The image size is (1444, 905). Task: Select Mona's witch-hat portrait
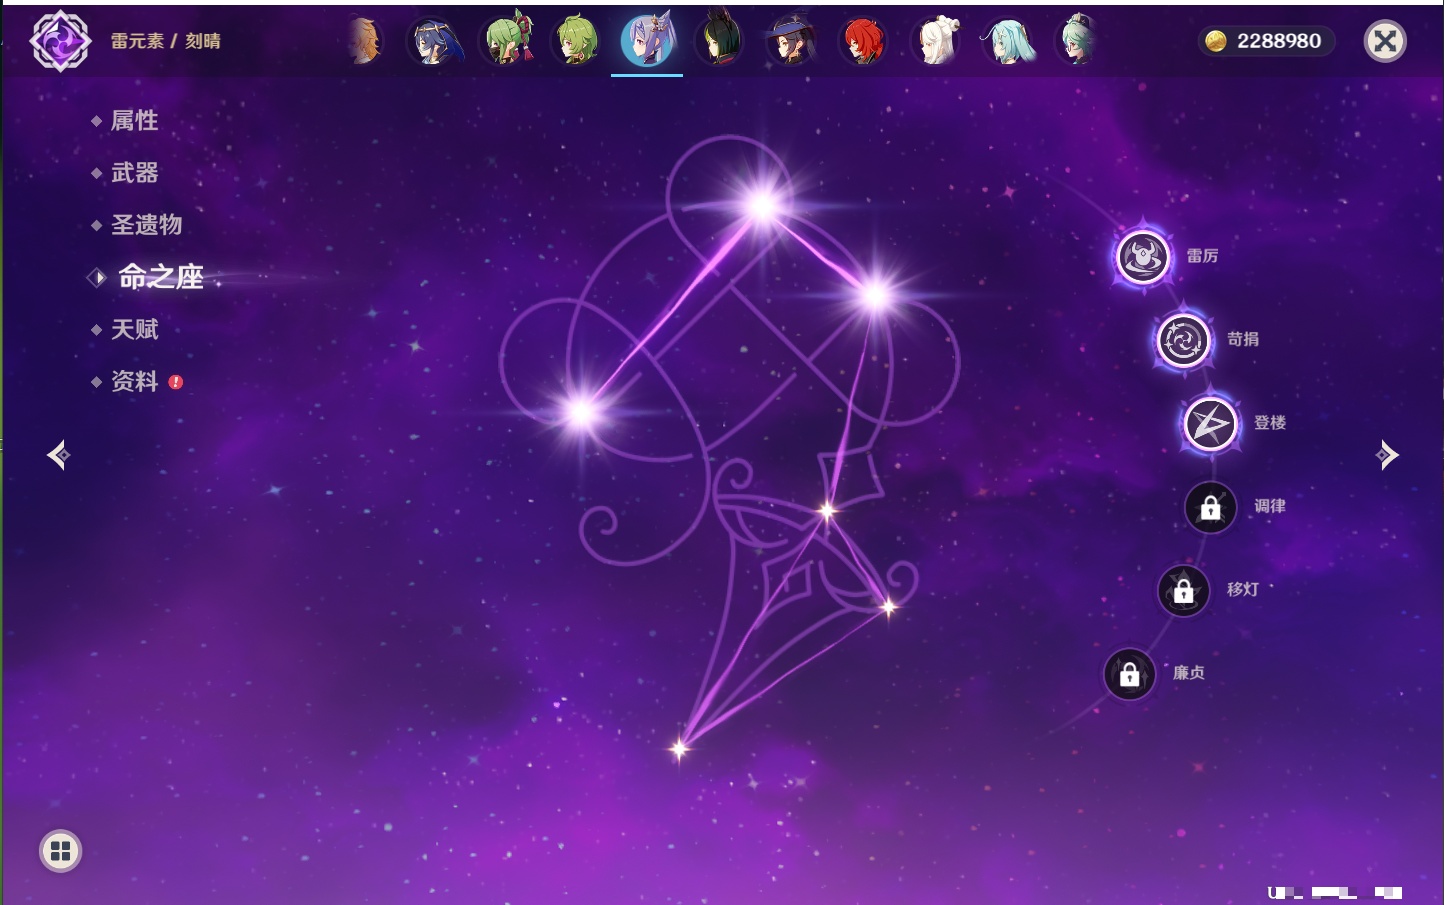click(x=791, y=42)
